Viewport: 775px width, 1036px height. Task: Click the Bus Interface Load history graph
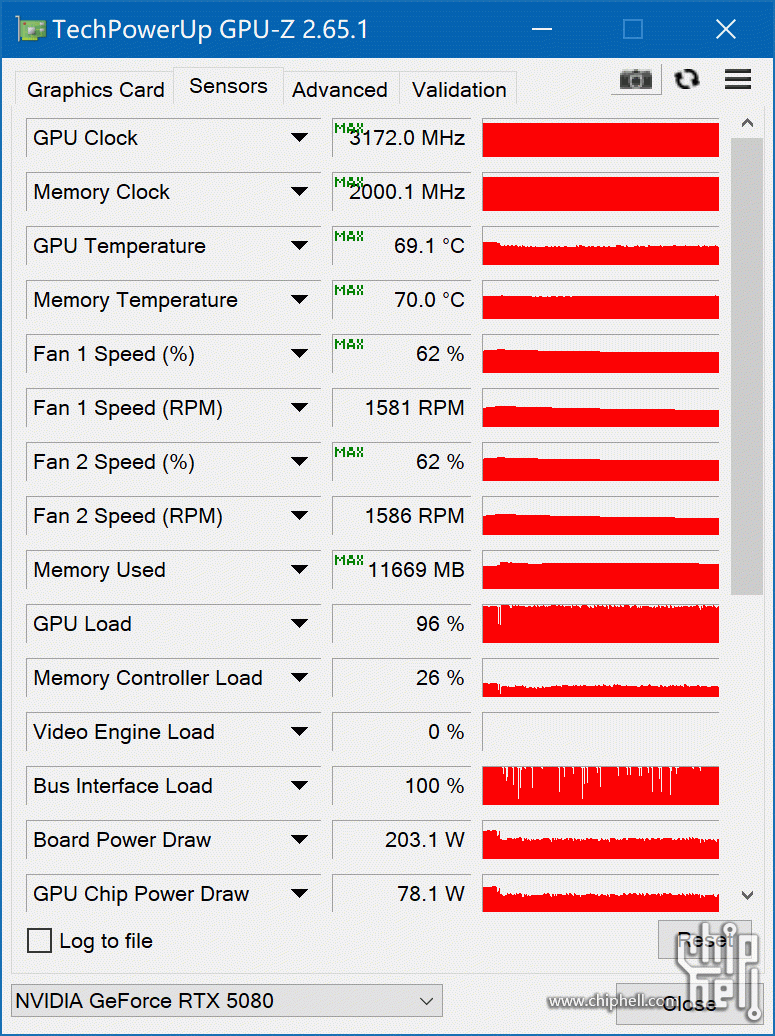pyautogui.click(x=601, y=786)
